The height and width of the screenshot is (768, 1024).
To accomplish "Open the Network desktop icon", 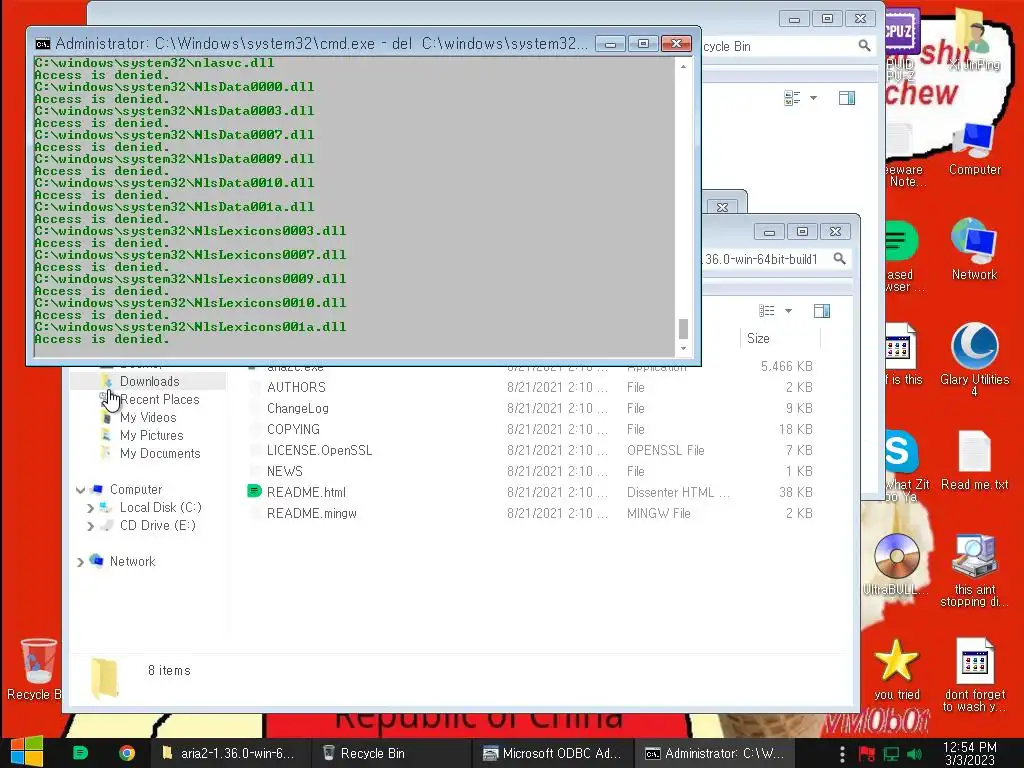I will pyautogui.click(x=974, y=249).
